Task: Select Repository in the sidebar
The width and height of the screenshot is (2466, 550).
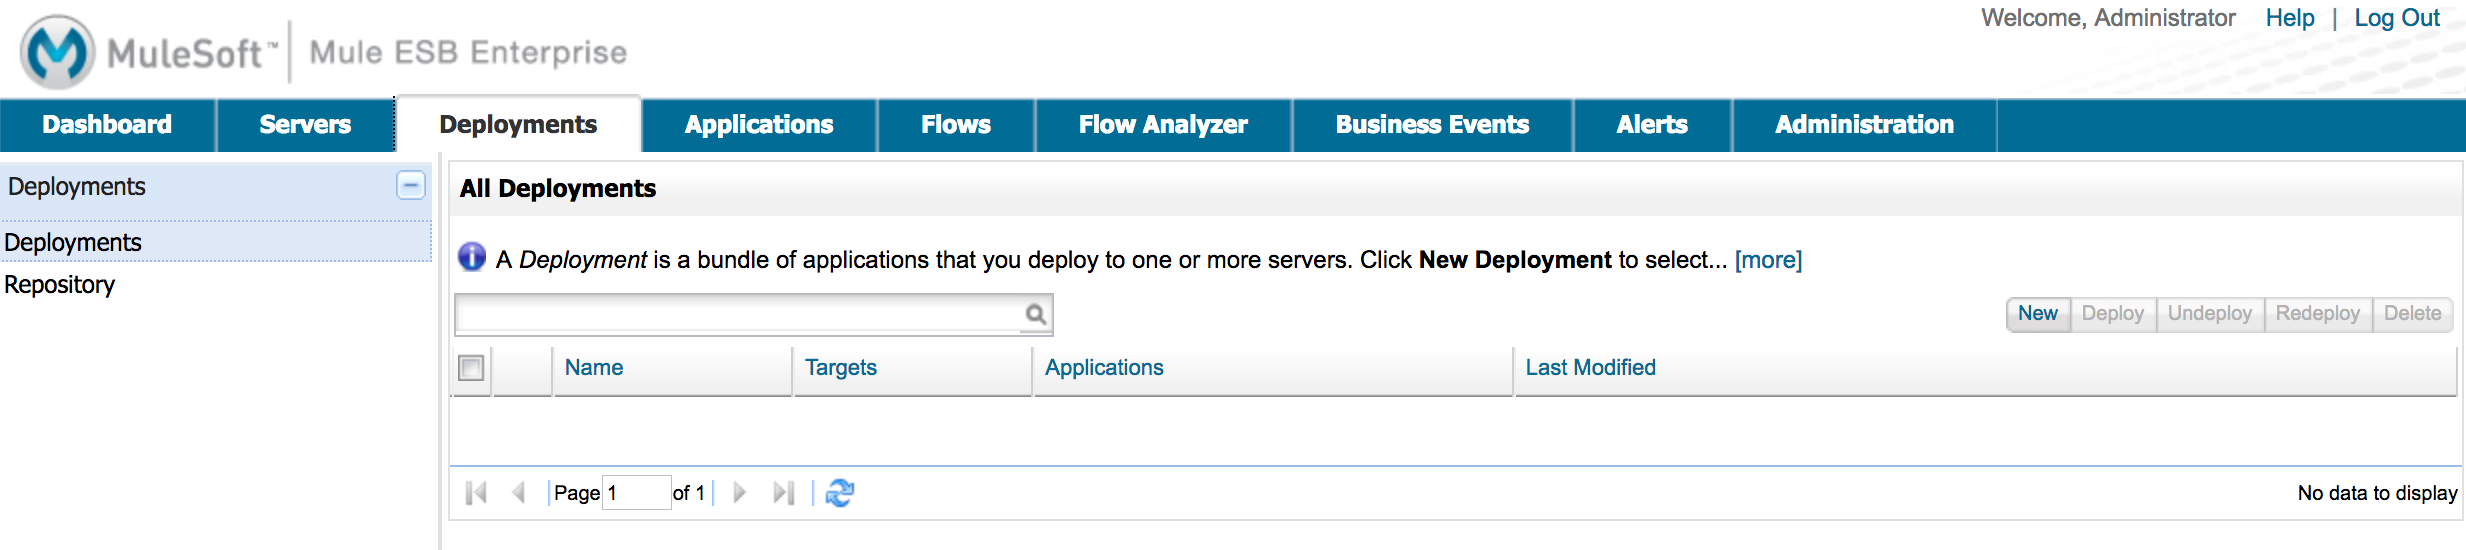Action: click(x=60, y=285)
